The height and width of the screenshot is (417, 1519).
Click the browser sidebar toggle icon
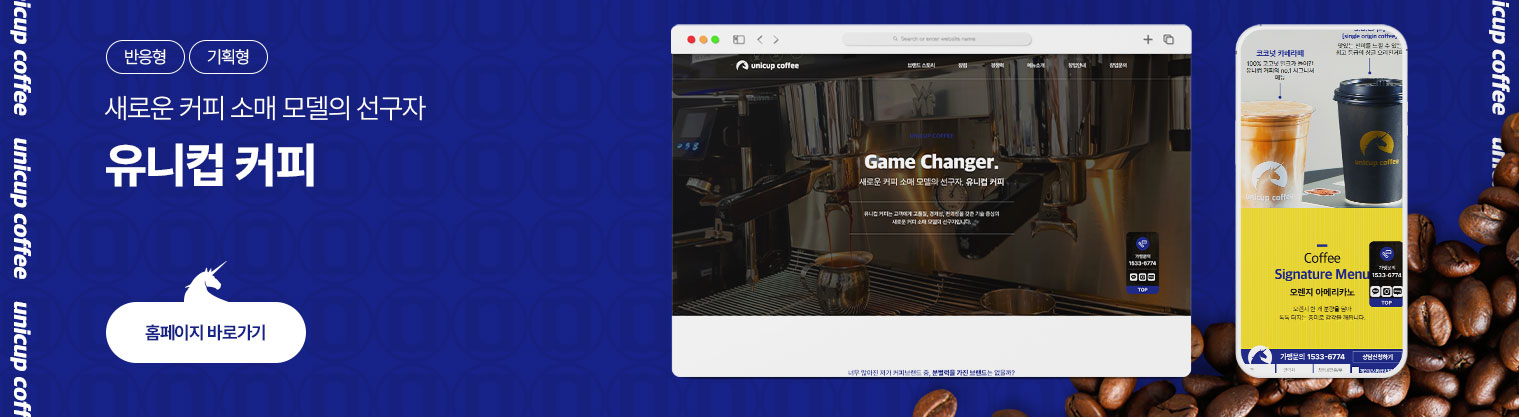(x=739, y=40)
